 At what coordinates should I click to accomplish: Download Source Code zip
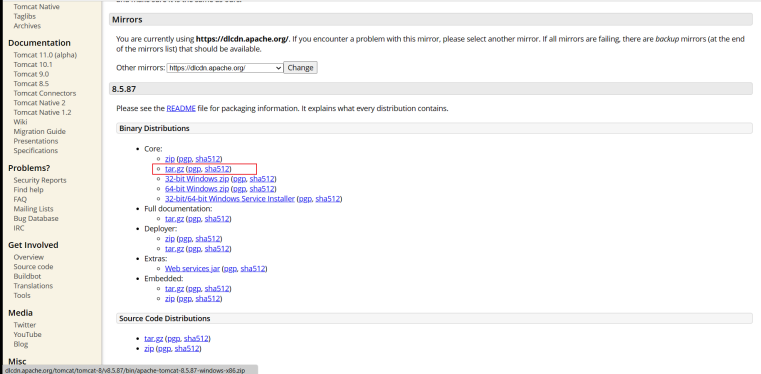click(x=149, y=348)
